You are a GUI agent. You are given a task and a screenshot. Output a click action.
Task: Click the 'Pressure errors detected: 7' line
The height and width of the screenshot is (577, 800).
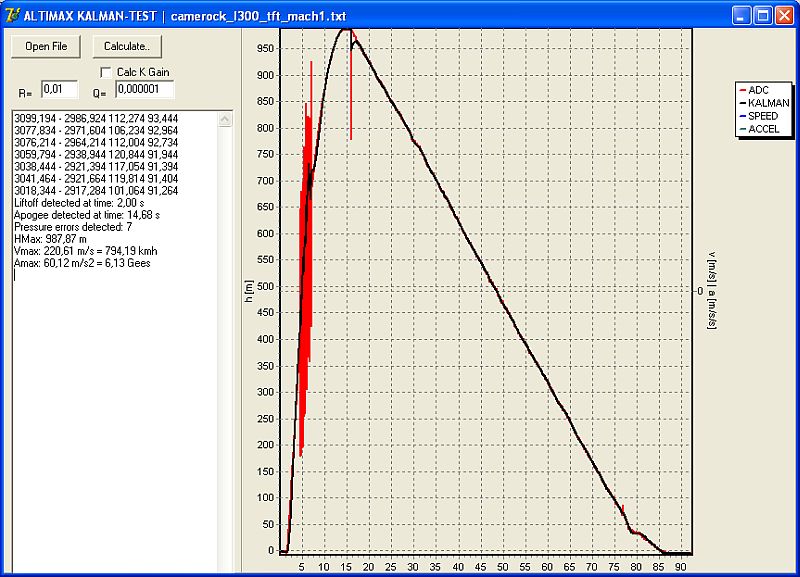(x=72, y=227)
